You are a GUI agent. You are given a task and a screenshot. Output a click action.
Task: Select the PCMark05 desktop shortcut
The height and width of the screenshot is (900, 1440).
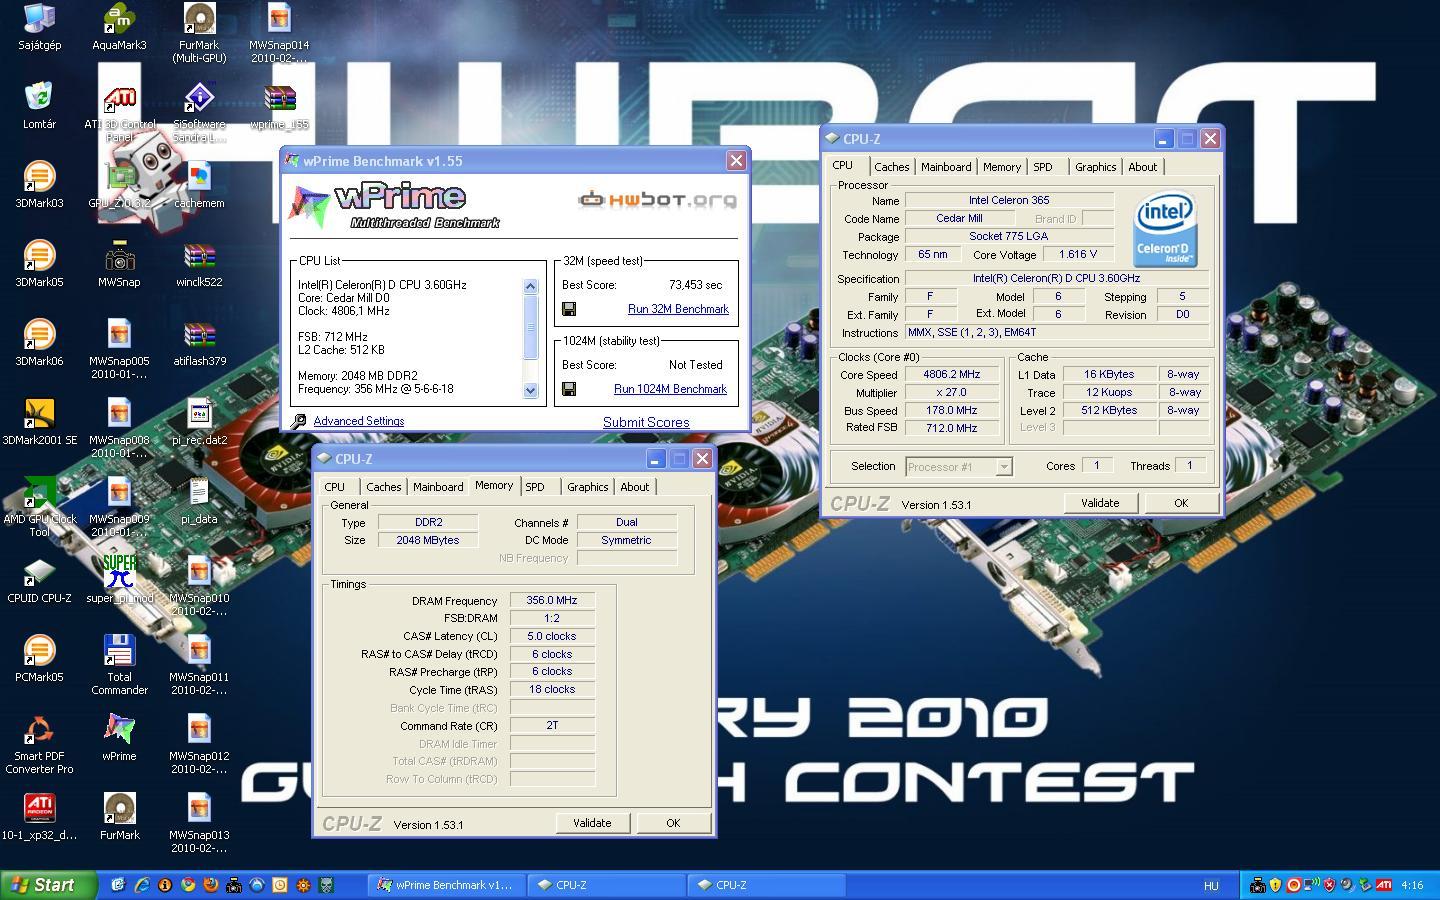pos(39,658)
